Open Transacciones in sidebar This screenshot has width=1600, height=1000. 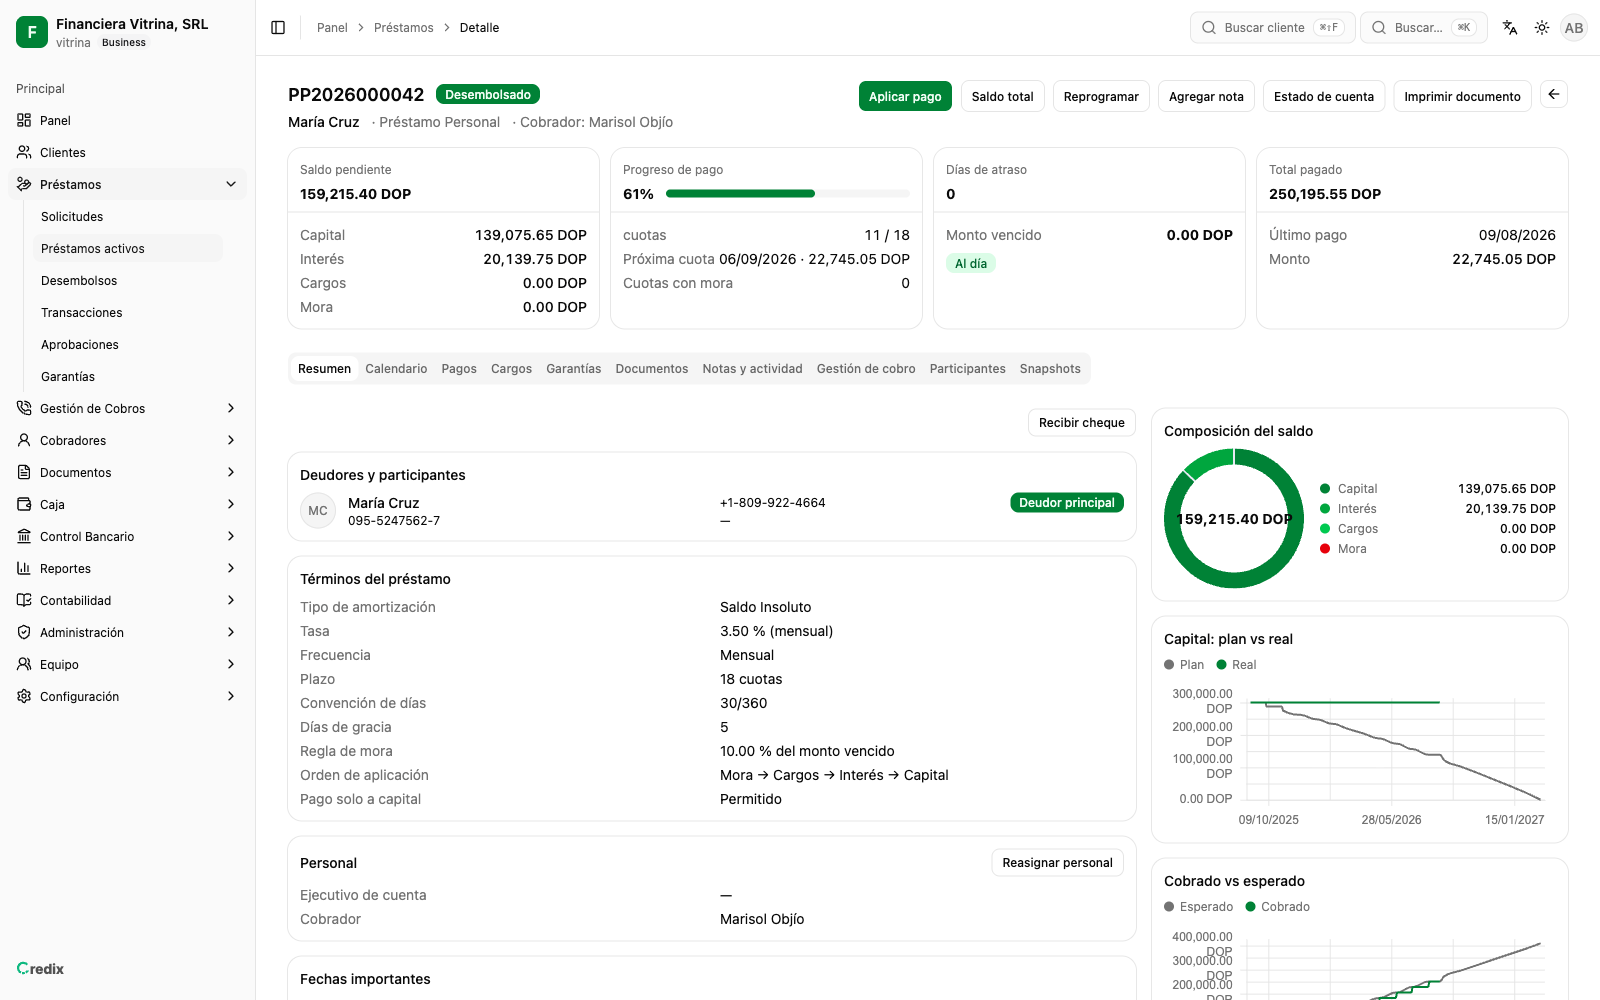128,312
